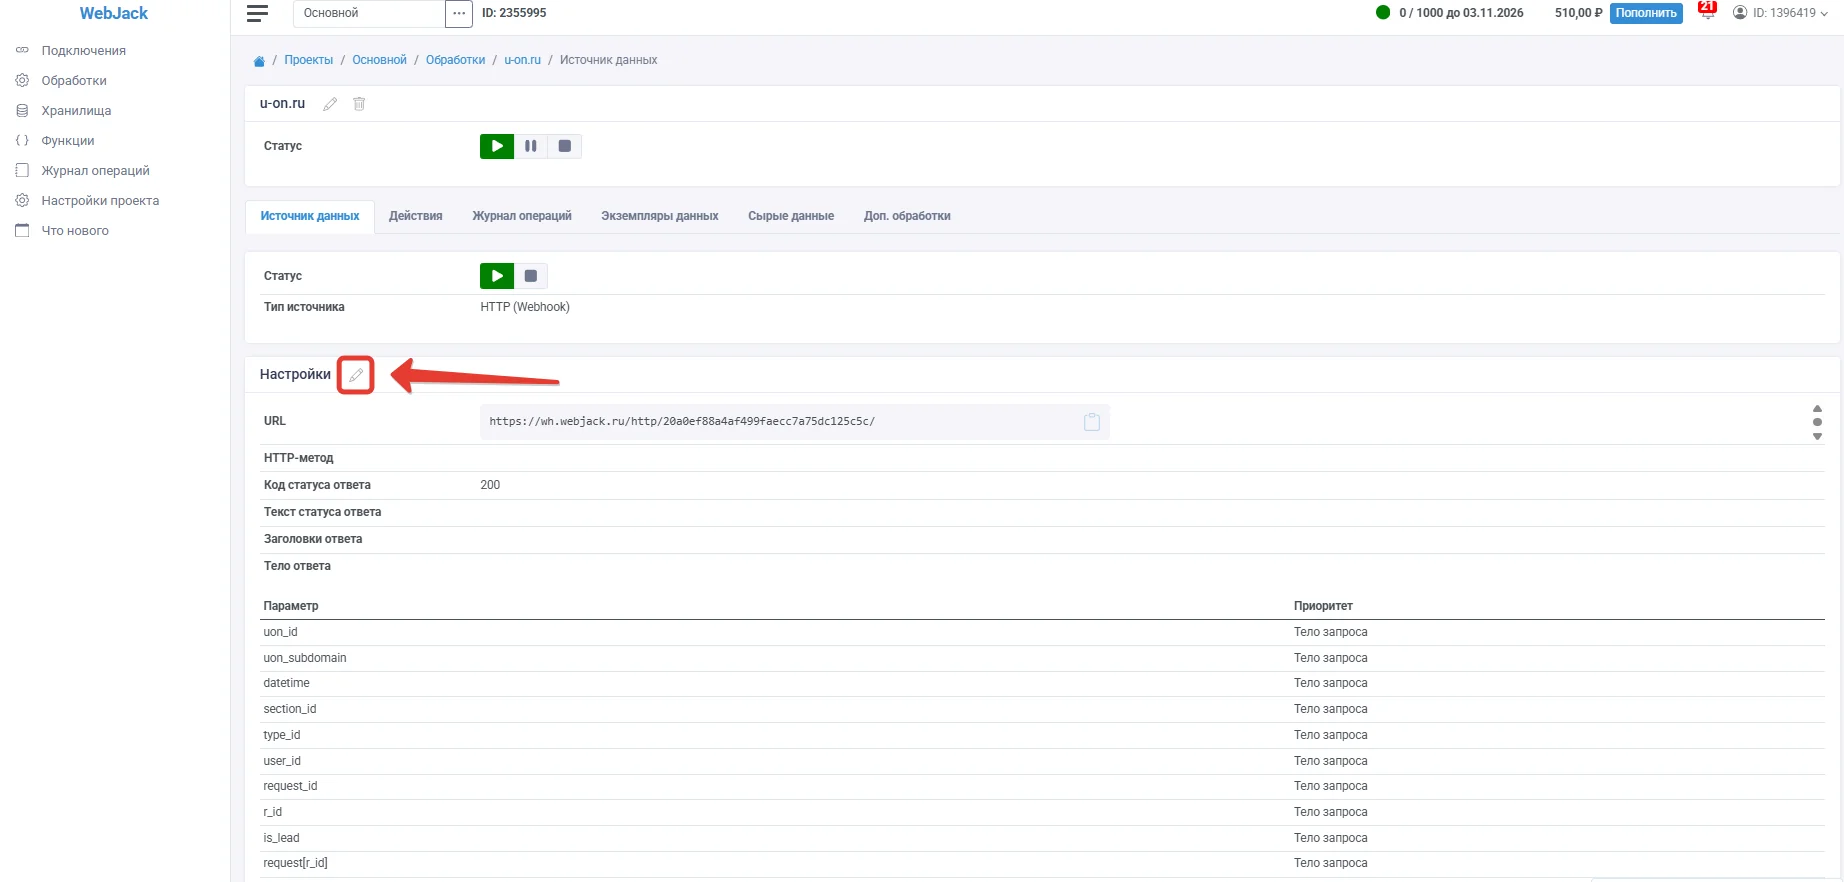Viewport: 1844px width, 882px height.
Task: Open the Основной project selector
Action: (369, 13)
